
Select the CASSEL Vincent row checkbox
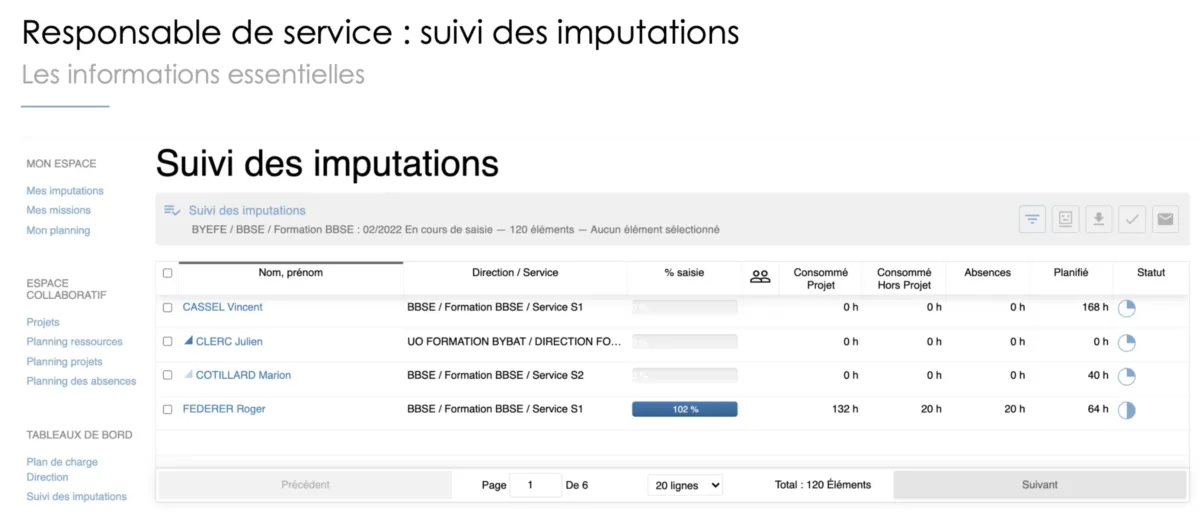(x=168, y=307)
